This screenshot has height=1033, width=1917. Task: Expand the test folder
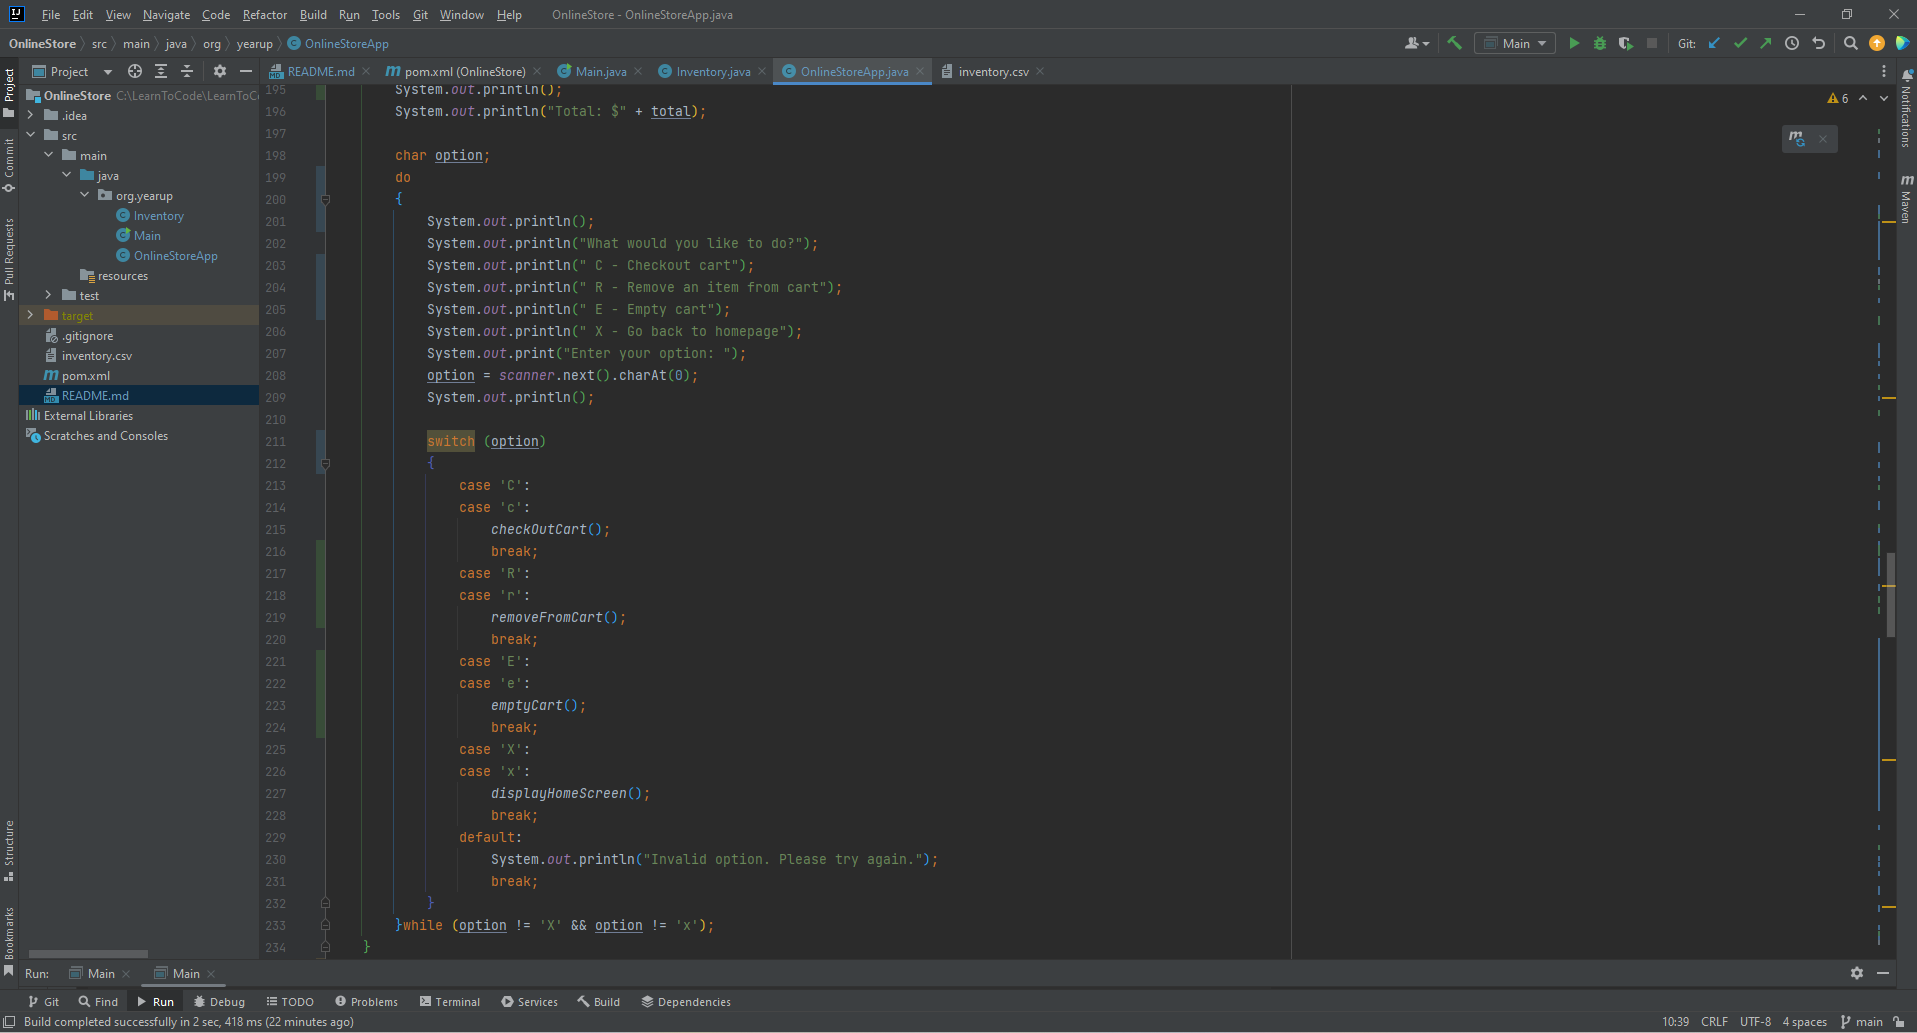[48, 296]
